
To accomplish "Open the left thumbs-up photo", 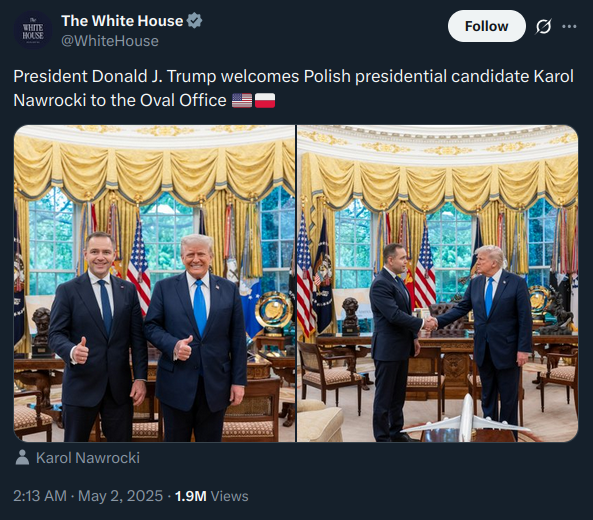I will (x=154, y=283).
